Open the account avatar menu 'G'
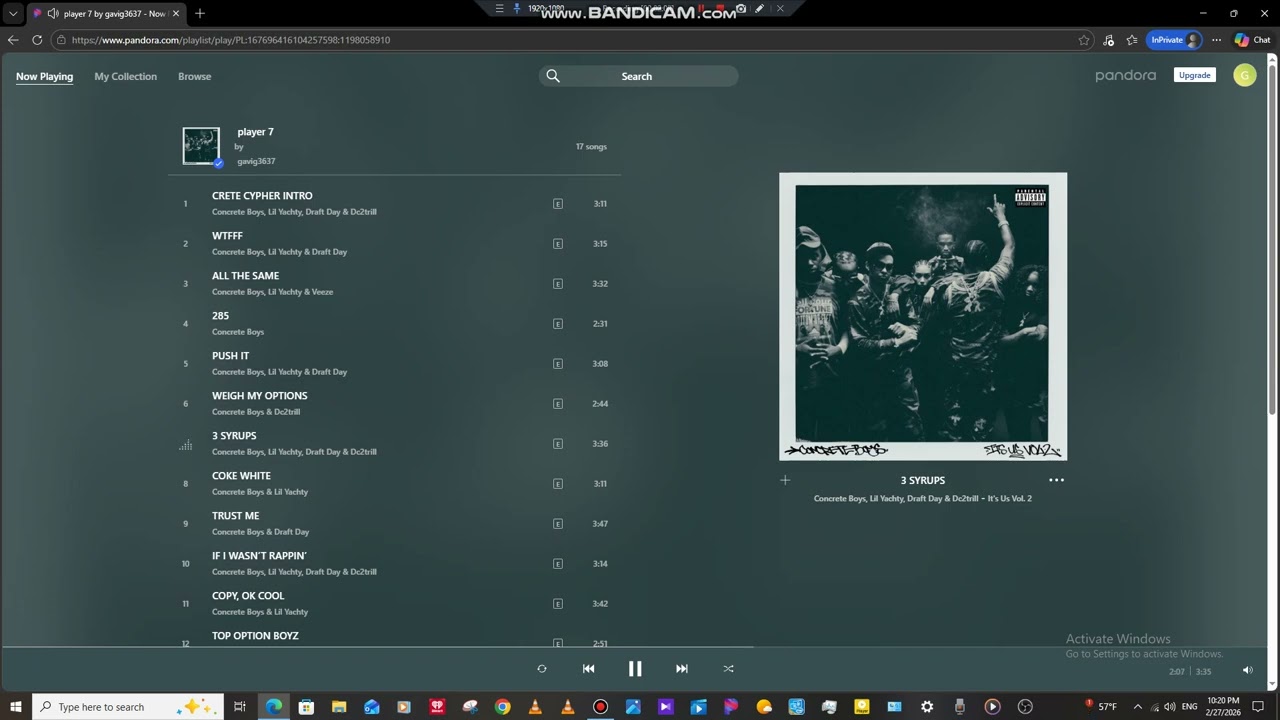This screenshot has height=720, width=1280. (x=1245, y=75)
